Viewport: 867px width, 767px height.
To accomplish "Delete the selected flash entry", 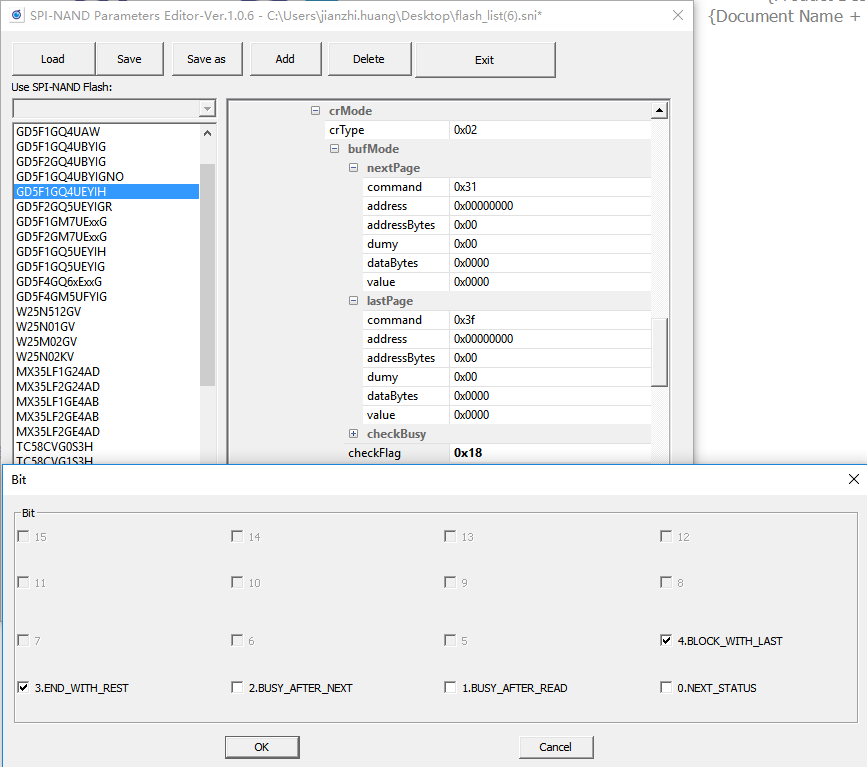I will [x=368, y=59].
